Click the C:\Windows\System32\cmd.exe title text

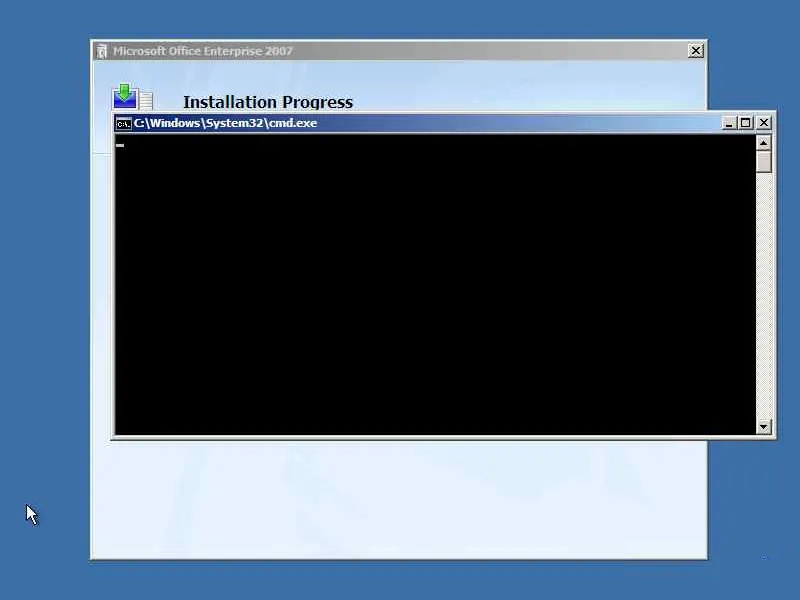tap(225, 123)
